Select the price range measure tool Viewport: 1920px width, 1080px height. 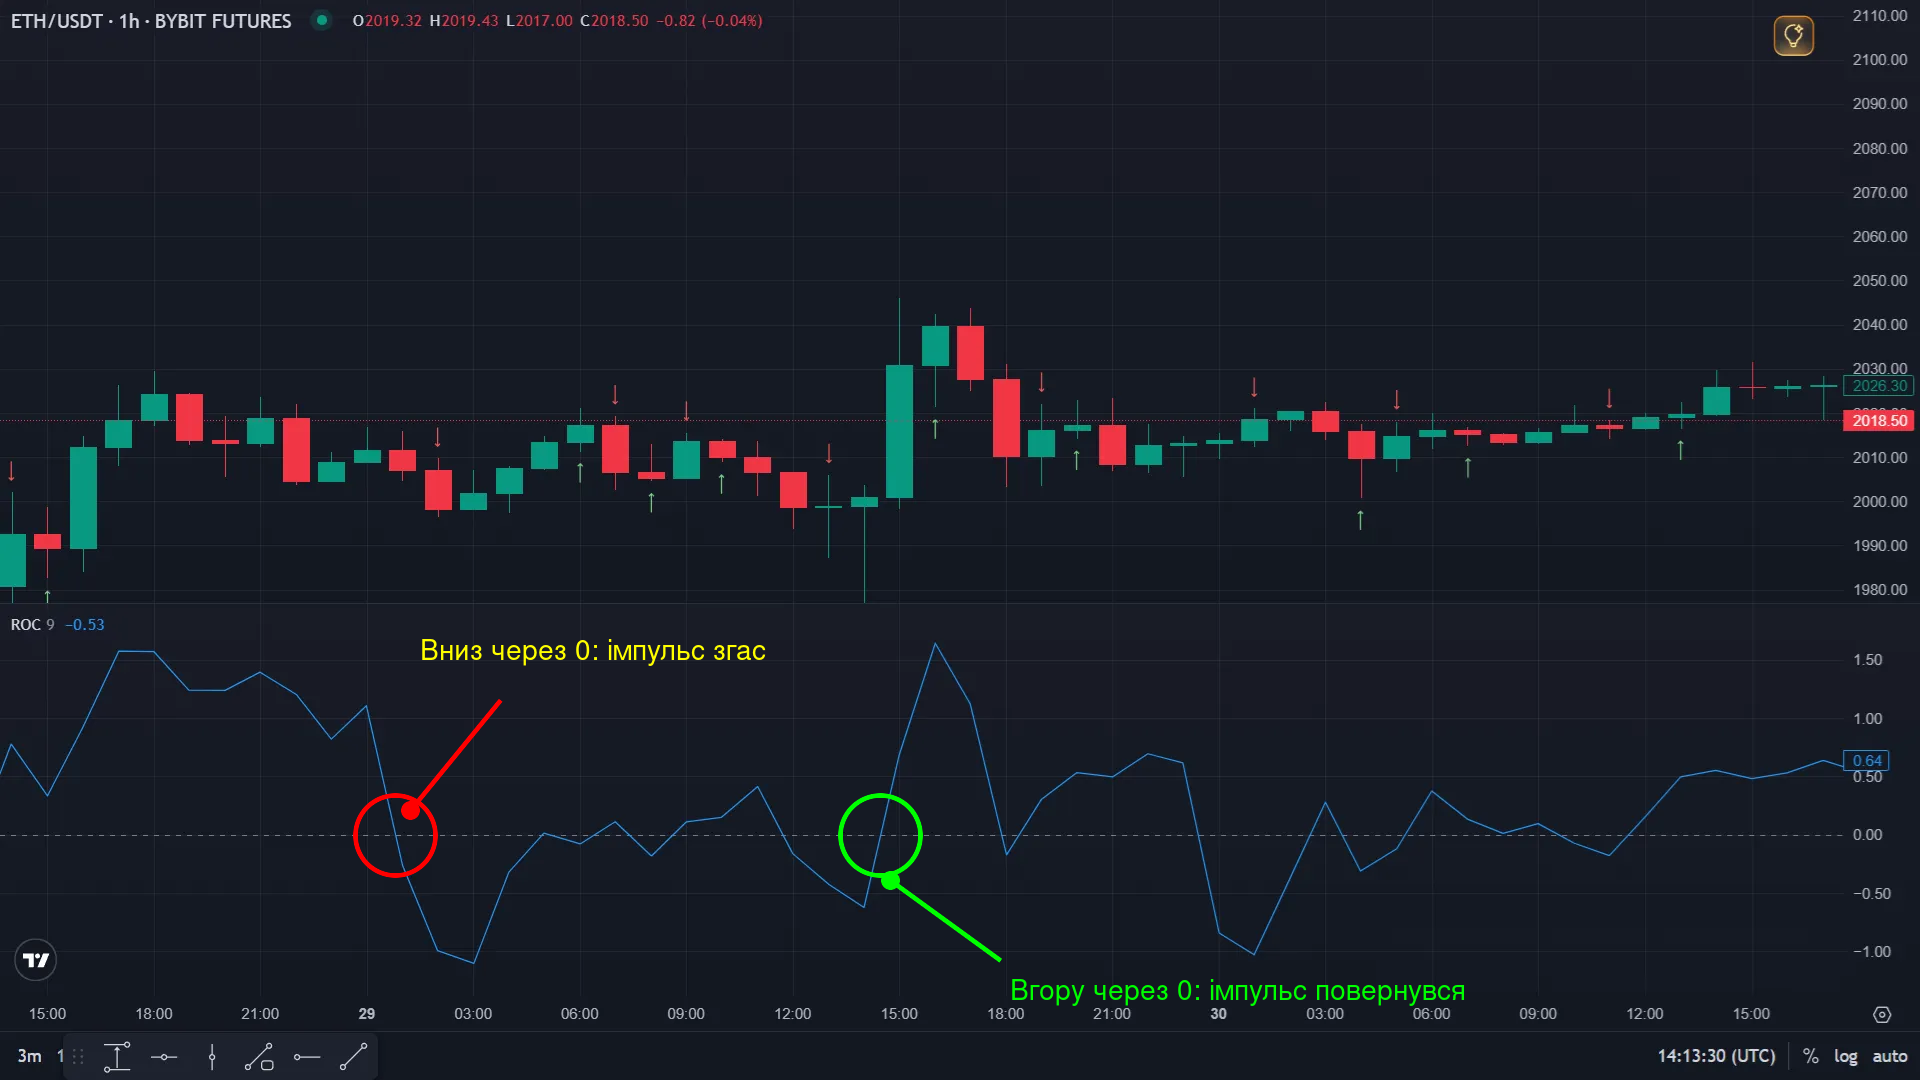point(117,1057)
